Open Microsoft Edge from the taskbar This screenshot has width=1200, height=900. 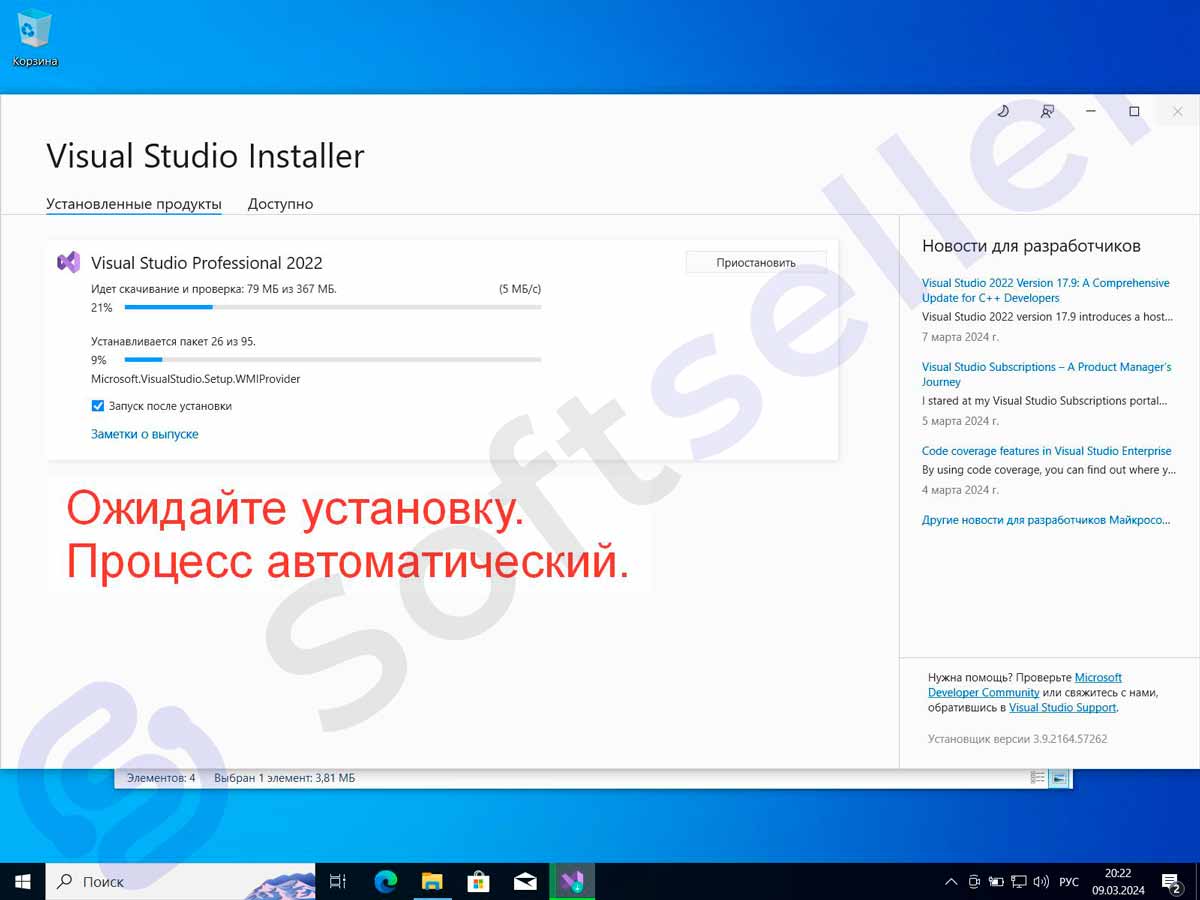pyautogui.click(x=385, y=881)
